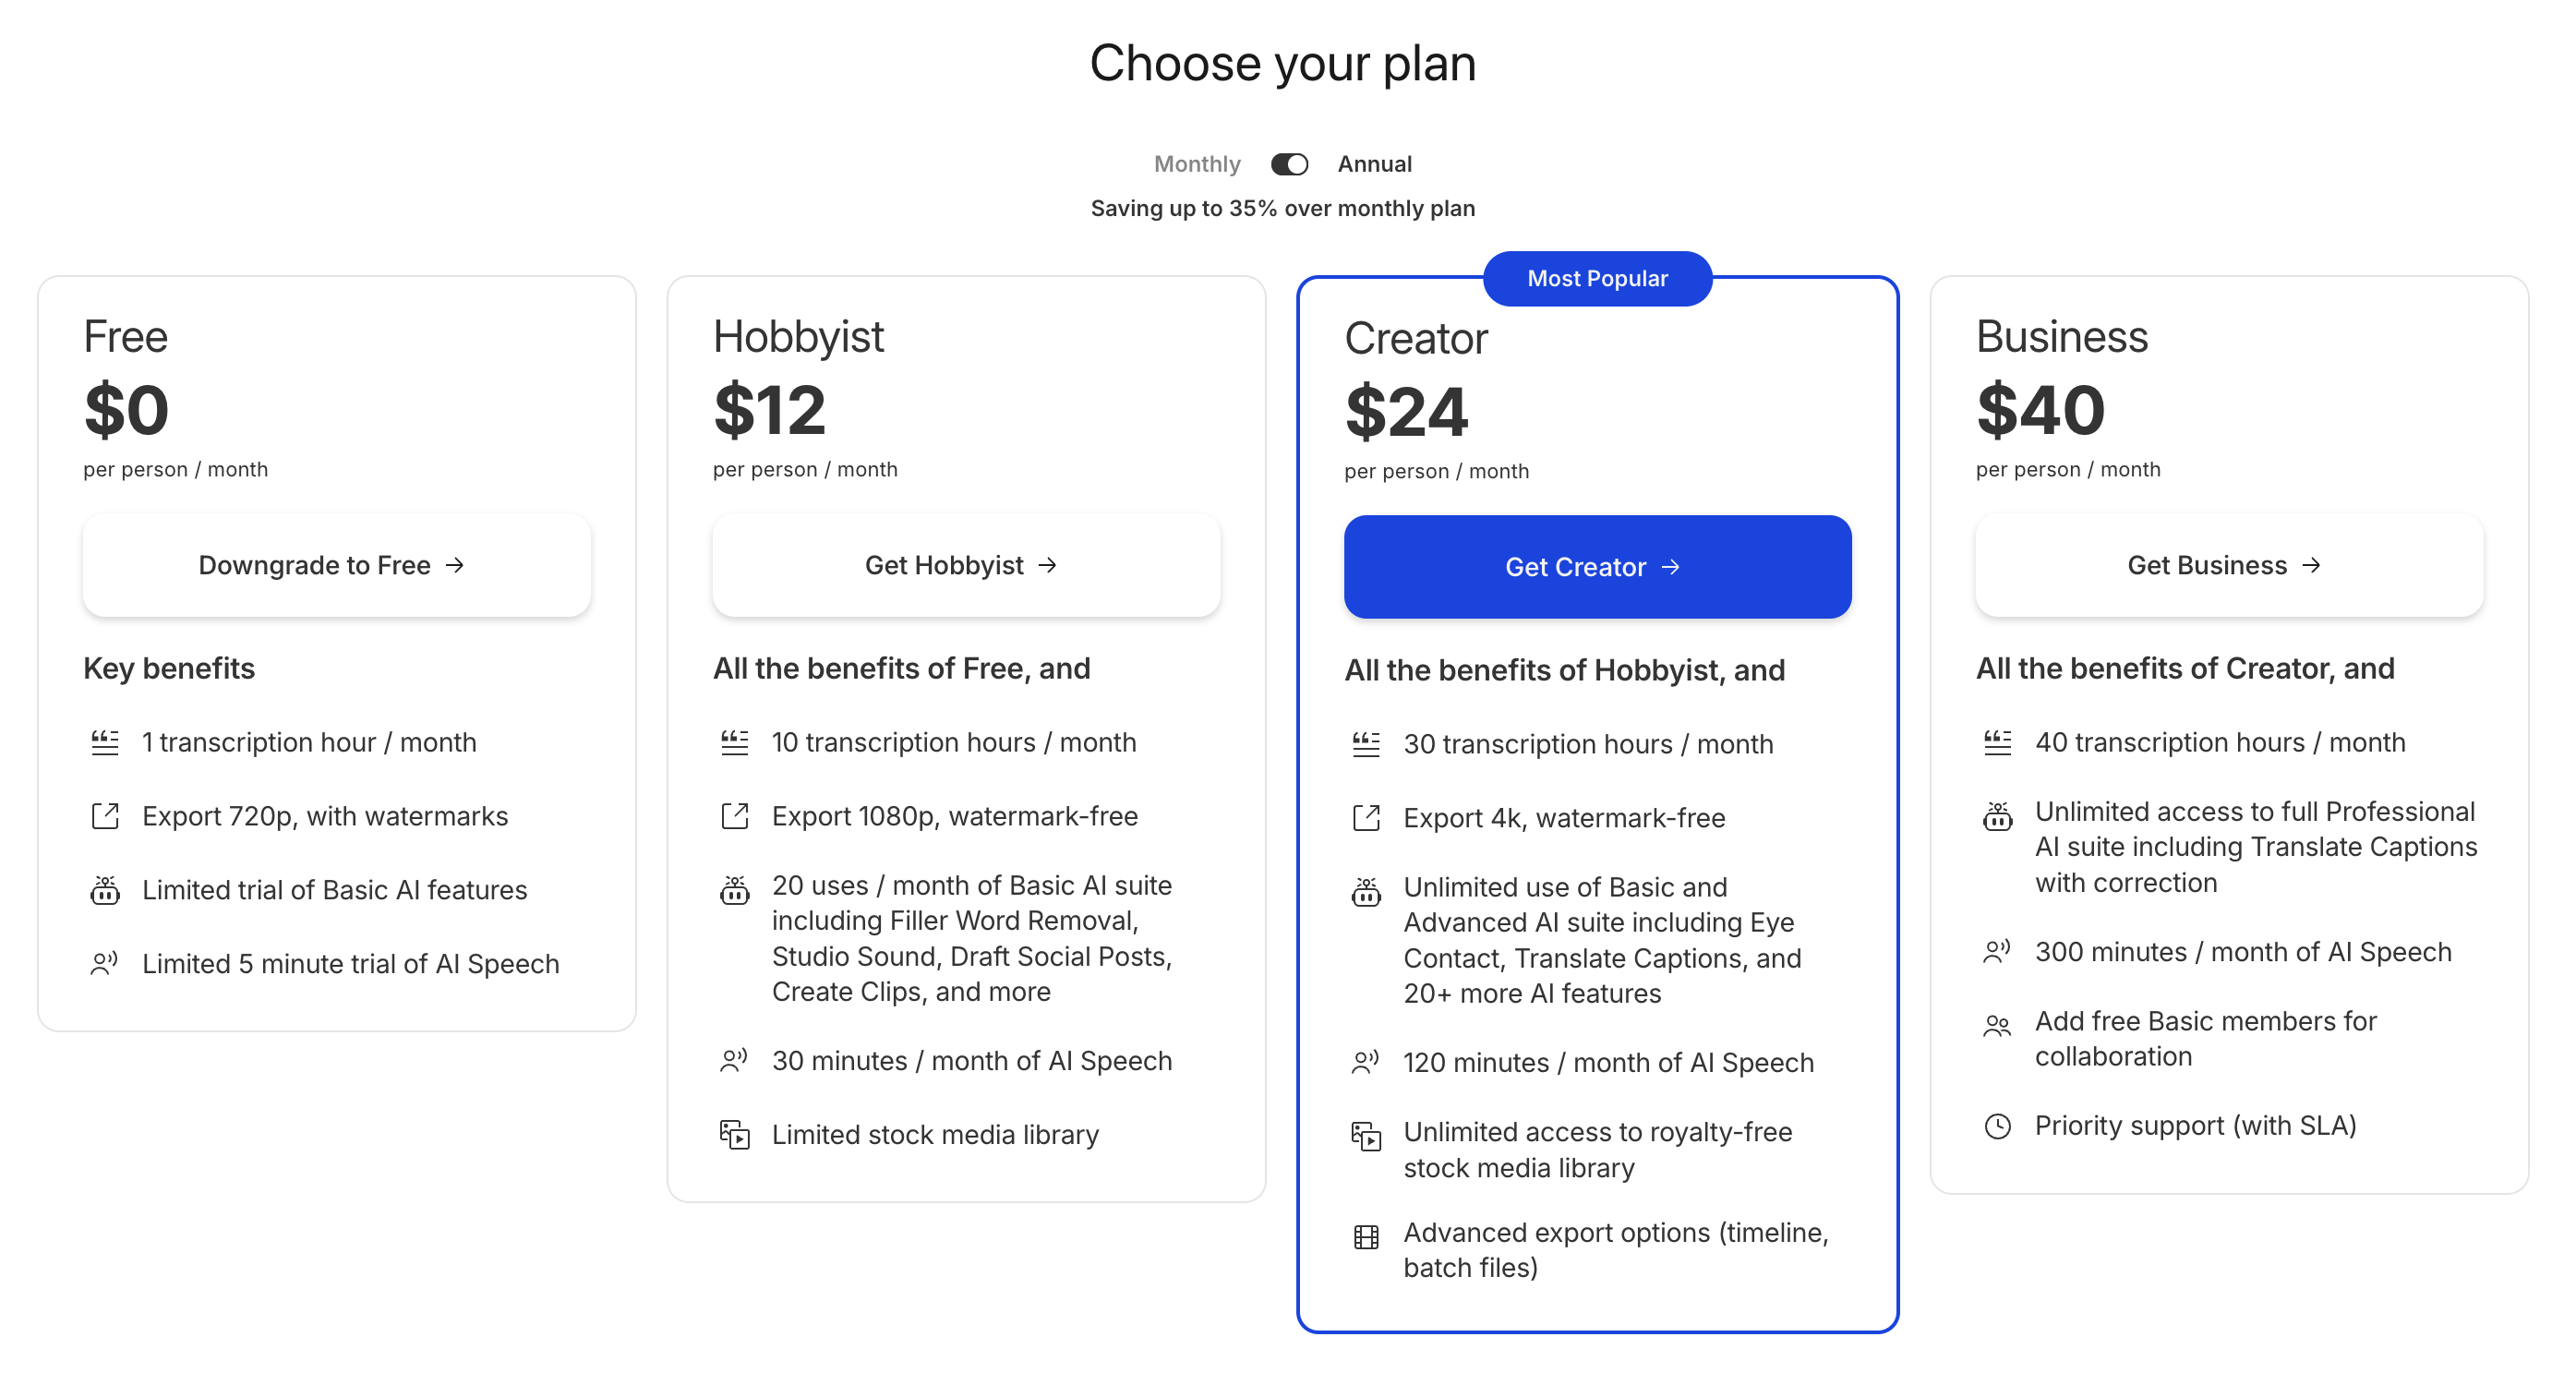The image size is (2576, 1385).
Task: Click export icon beside Export 4k
Action: [1366, 819]
